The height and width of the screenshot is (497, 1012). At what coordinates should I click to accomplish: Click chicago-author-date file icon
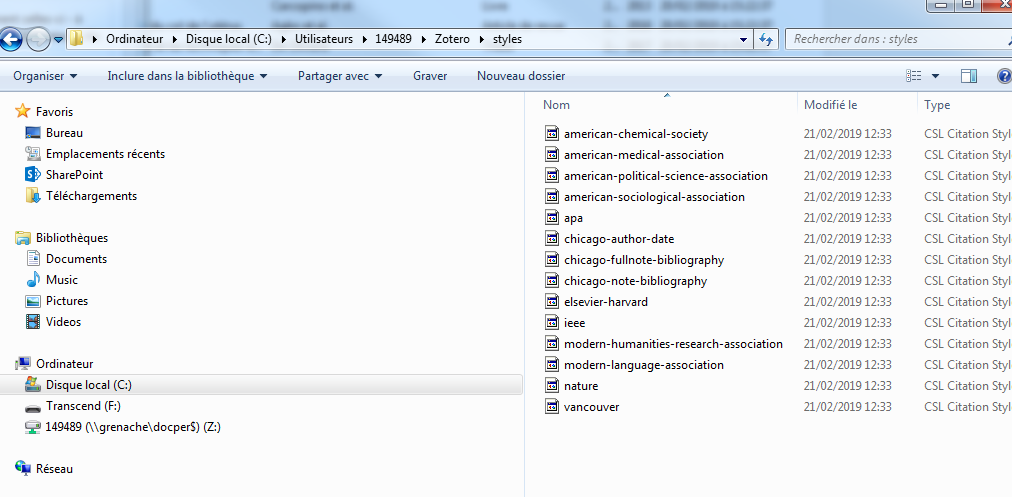(552, 239)
